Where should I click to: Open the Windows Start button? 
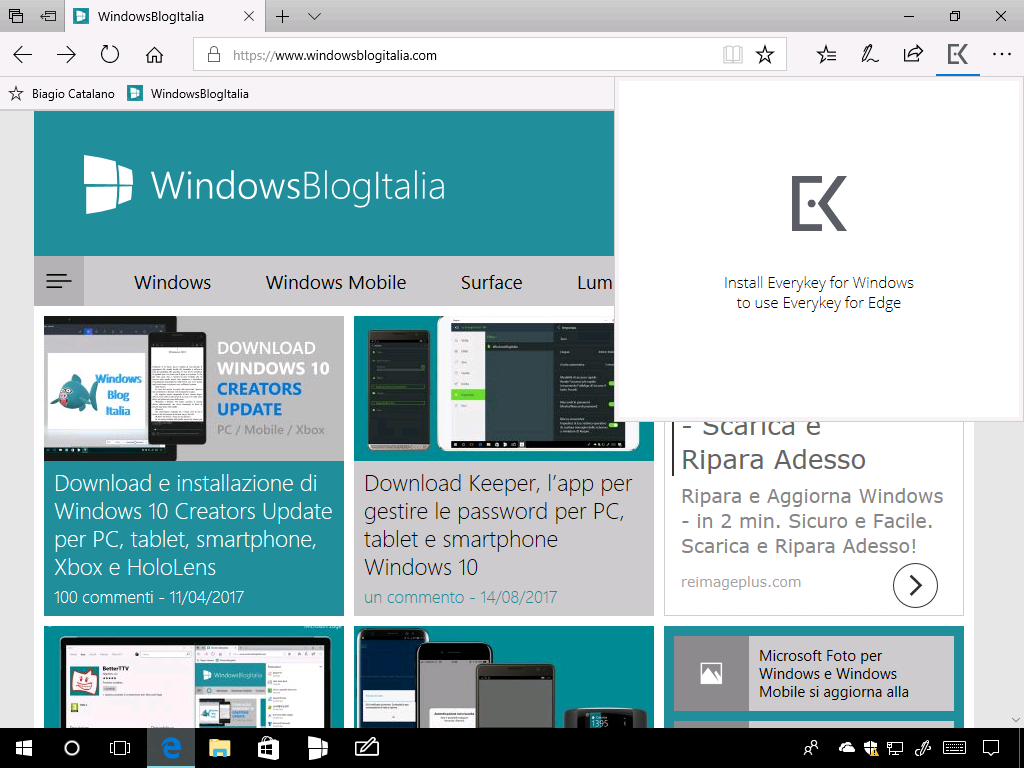click(24, 748)
